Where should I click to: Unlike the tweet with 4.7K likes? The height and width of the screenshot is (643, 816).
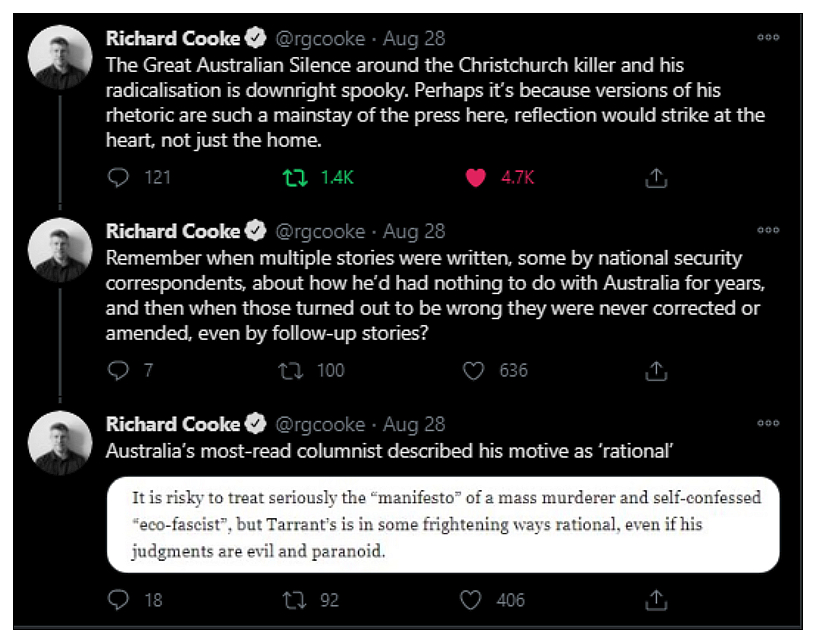476,178
